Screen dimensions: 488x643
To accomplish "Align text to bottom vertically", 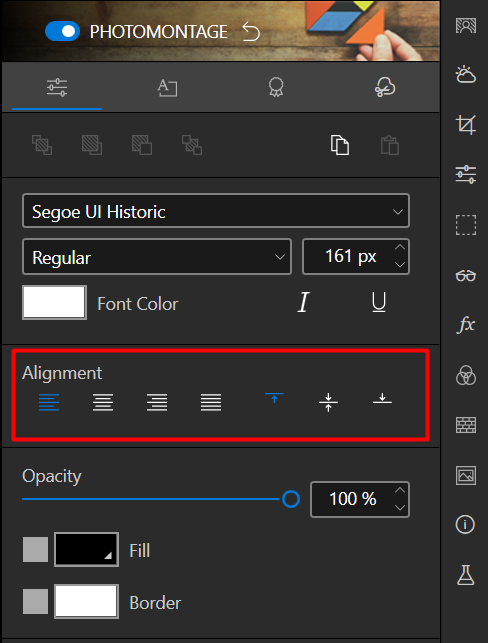I will tap(382, 398).
